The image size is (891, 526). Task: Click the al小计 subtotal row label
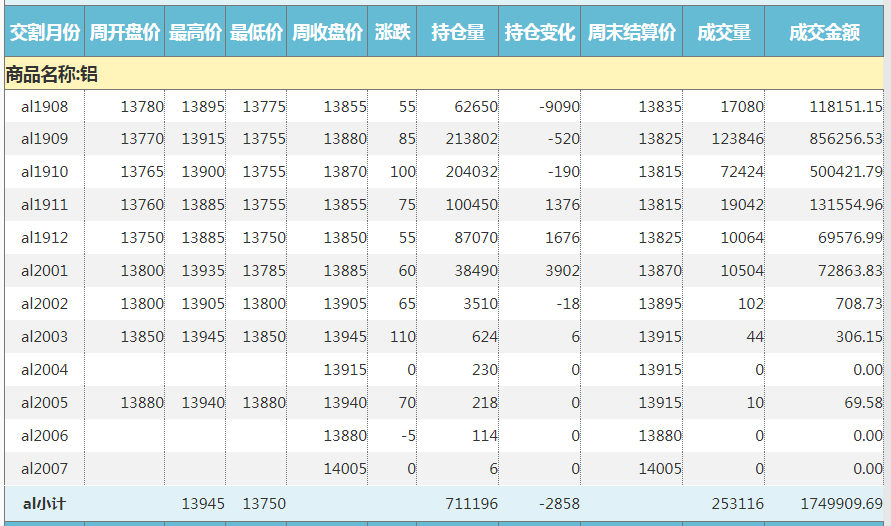click(x=44, y=504)
